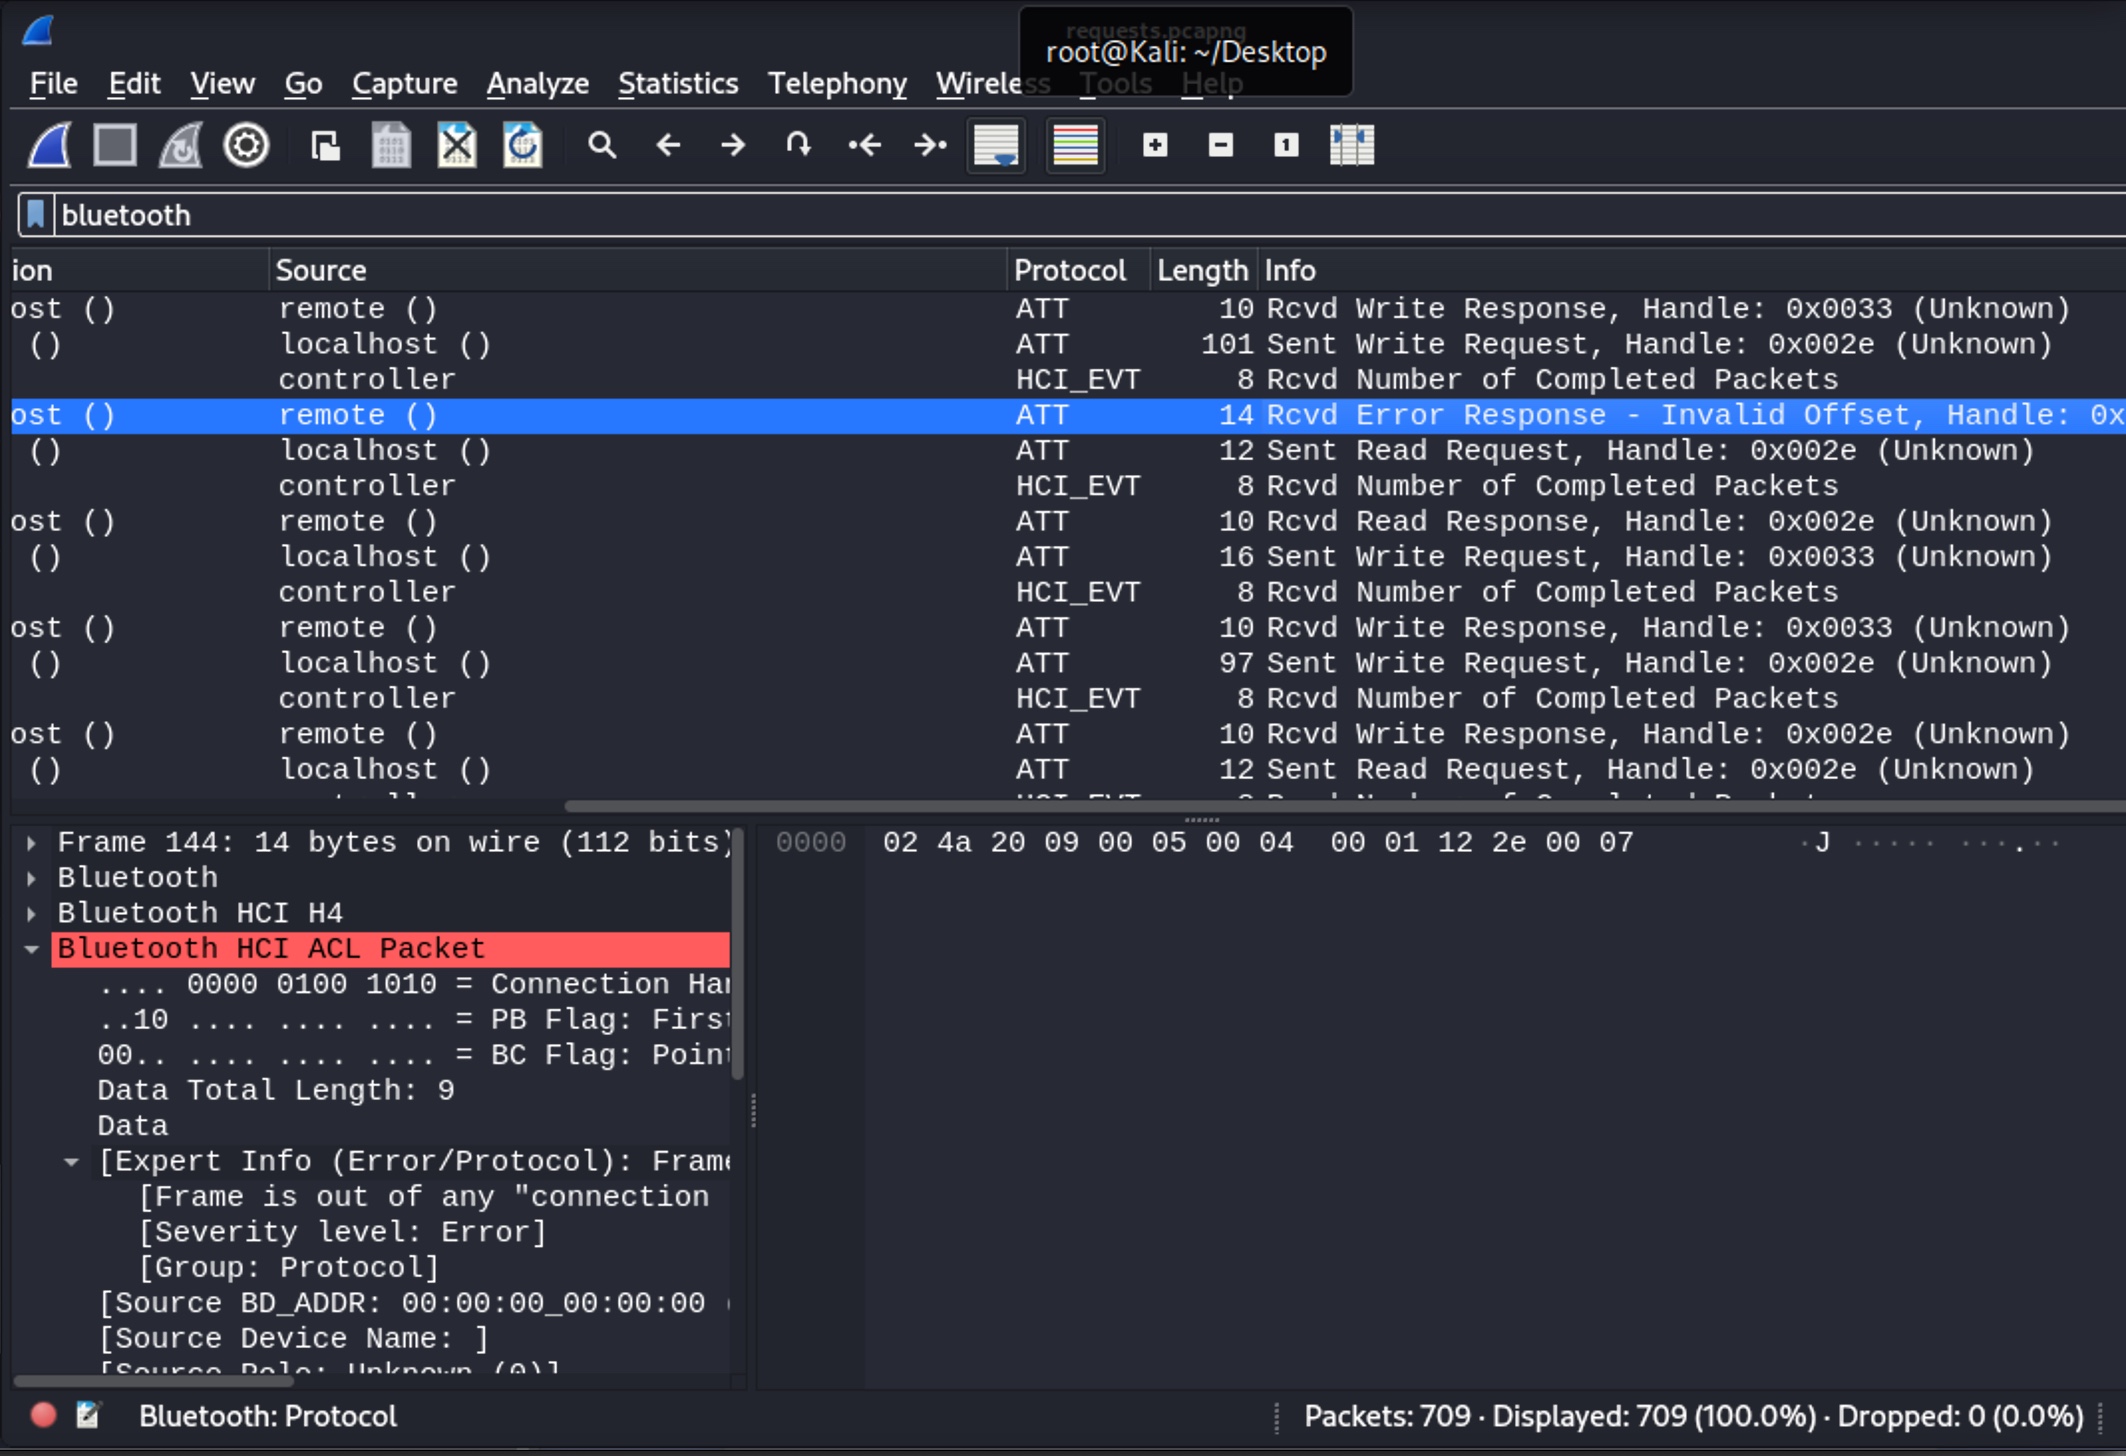
Task: Click the Group: Protocol line
Action: coord(289,1268)
